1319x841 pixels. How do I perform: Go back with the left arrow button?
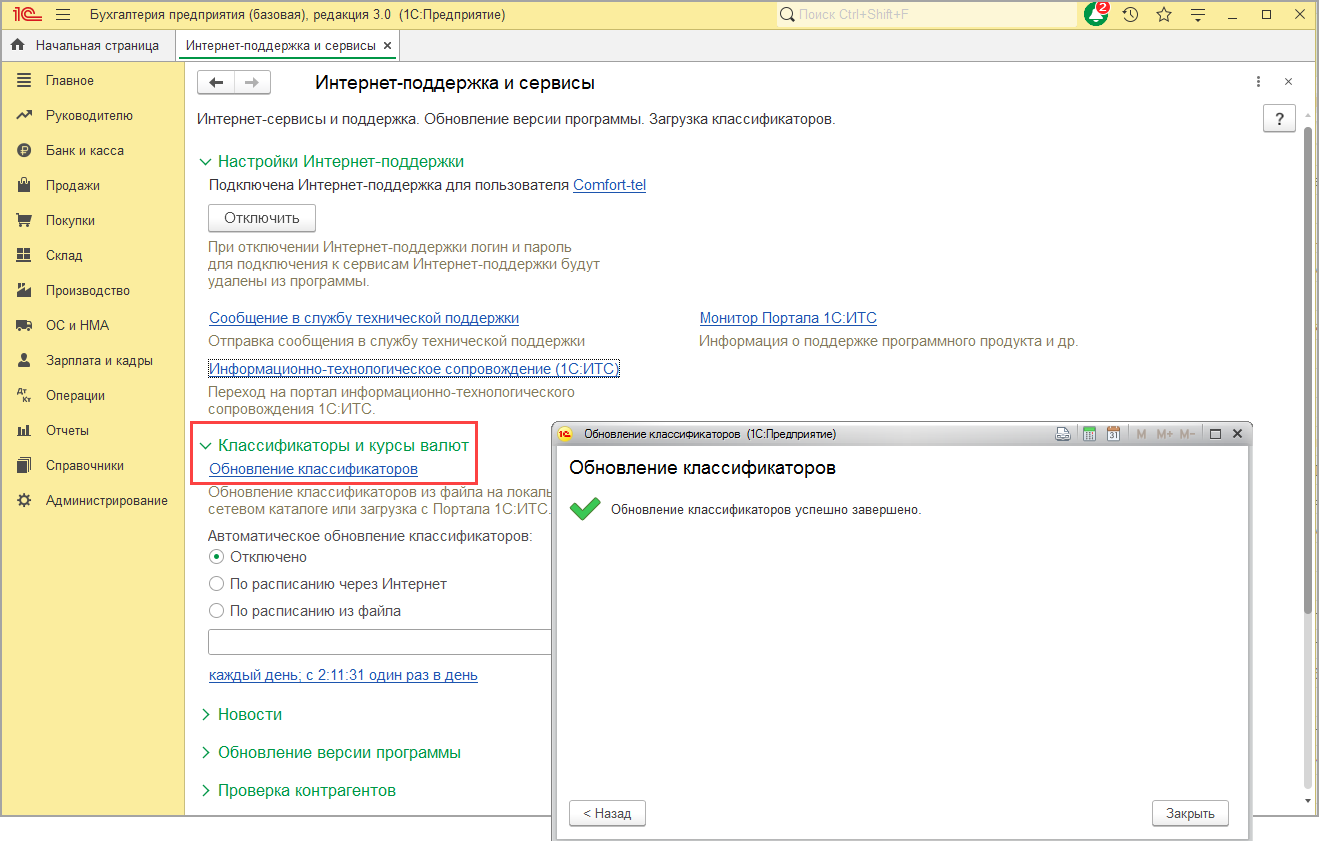(216, 83)
